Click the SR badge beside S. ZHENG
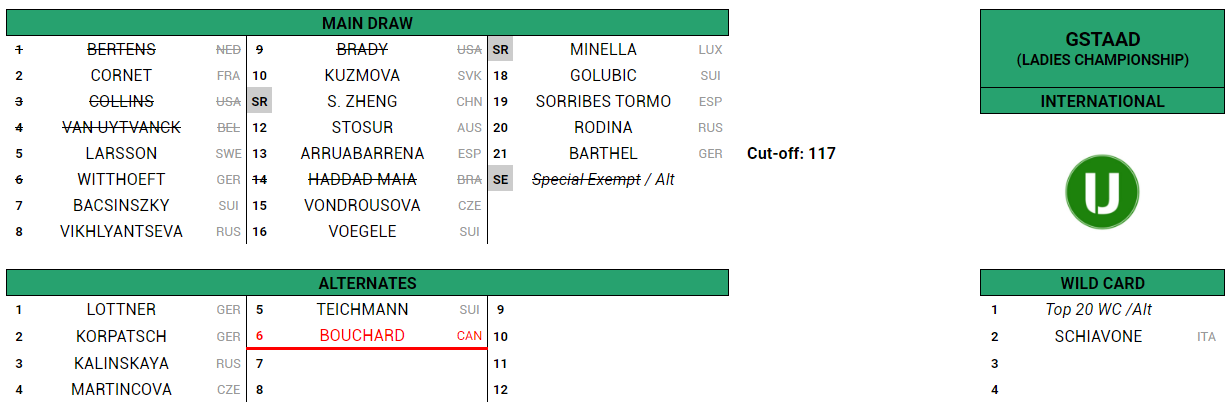The width and height of the screenshot is (1232, 413). coord(259,101)
